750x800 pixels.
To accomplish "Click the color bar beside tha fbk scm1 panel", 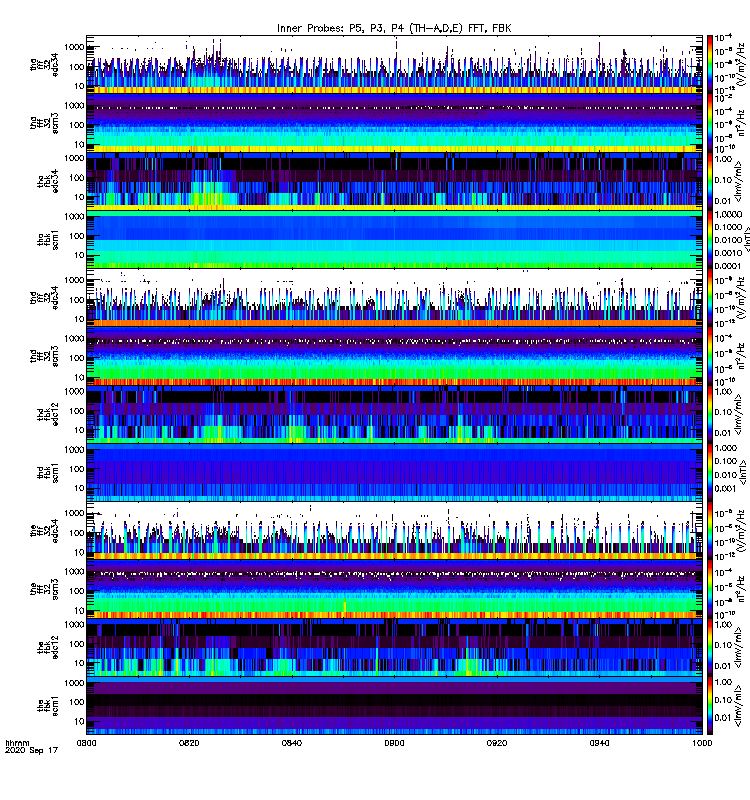I will coord(710,240).
